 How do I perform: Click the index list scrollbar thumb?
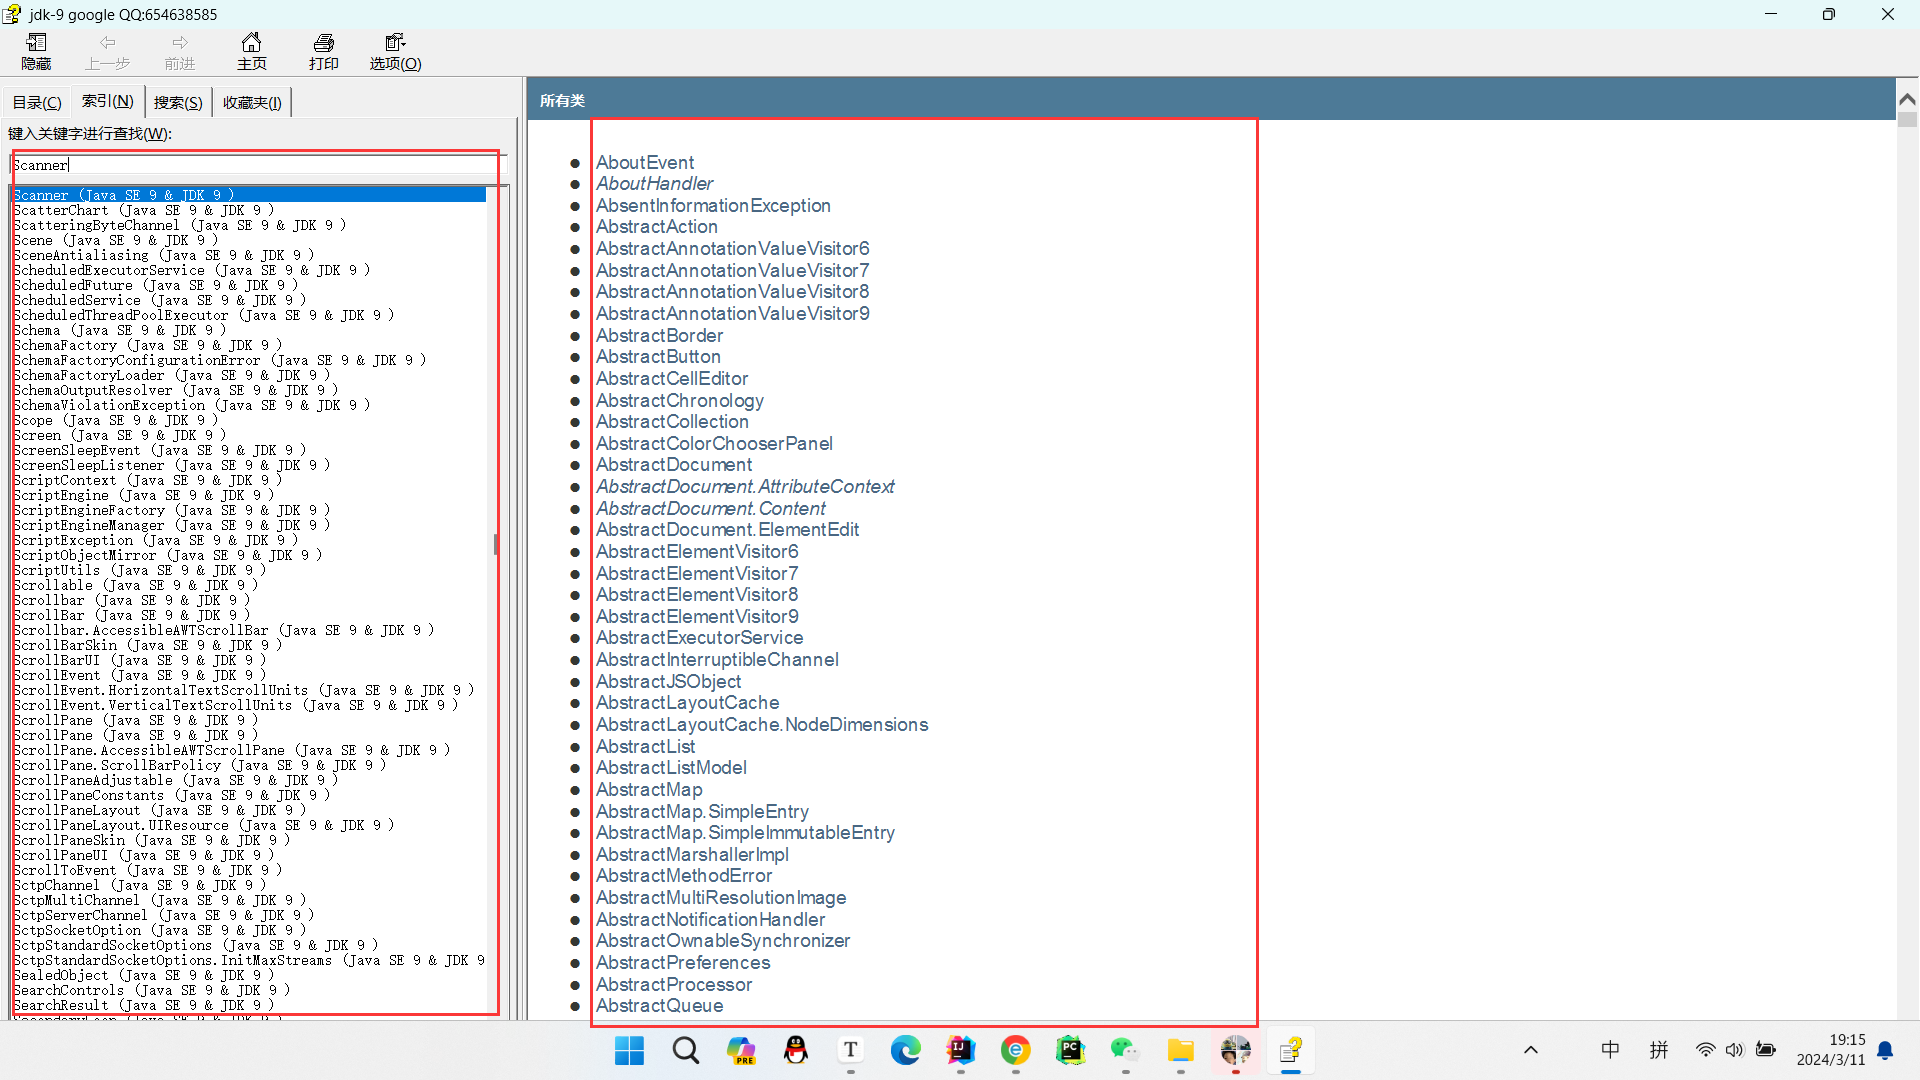[x=496, y=544]
